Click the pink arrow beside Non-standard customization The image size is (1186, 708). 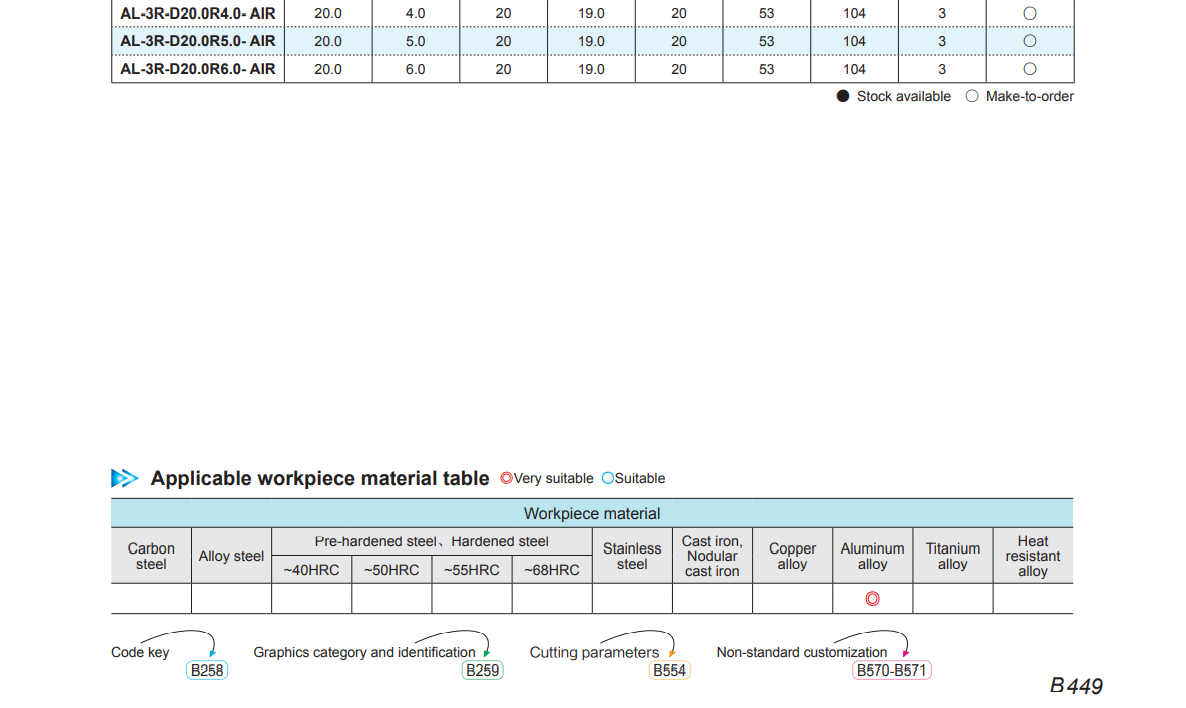(x=906, y=653)
